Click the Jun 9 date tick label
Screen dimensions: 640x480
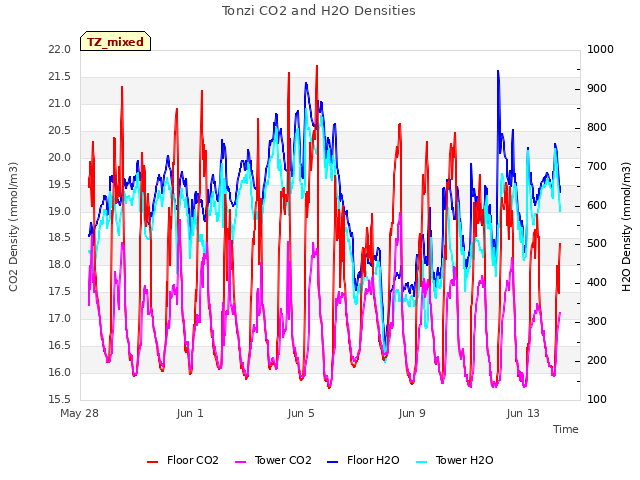(412, 413)
